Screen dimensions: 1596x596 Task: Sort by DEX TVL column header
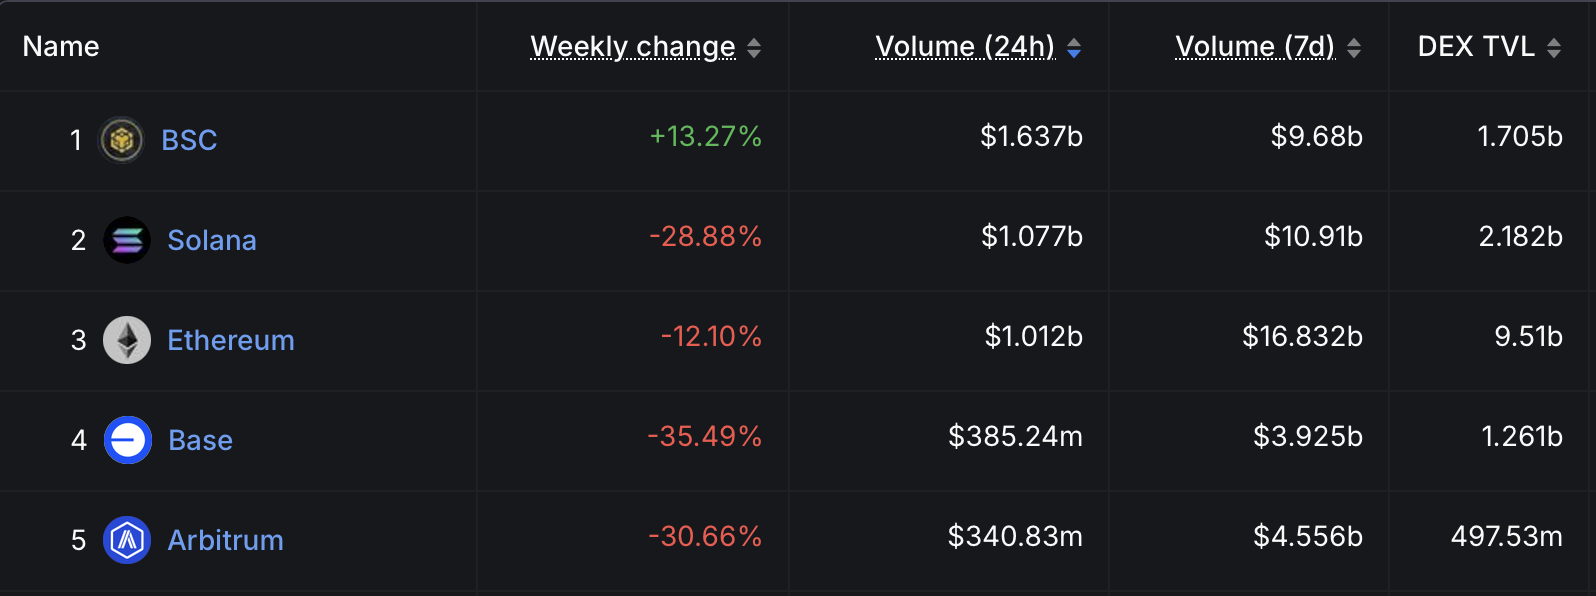click(x=1476, y=47)
